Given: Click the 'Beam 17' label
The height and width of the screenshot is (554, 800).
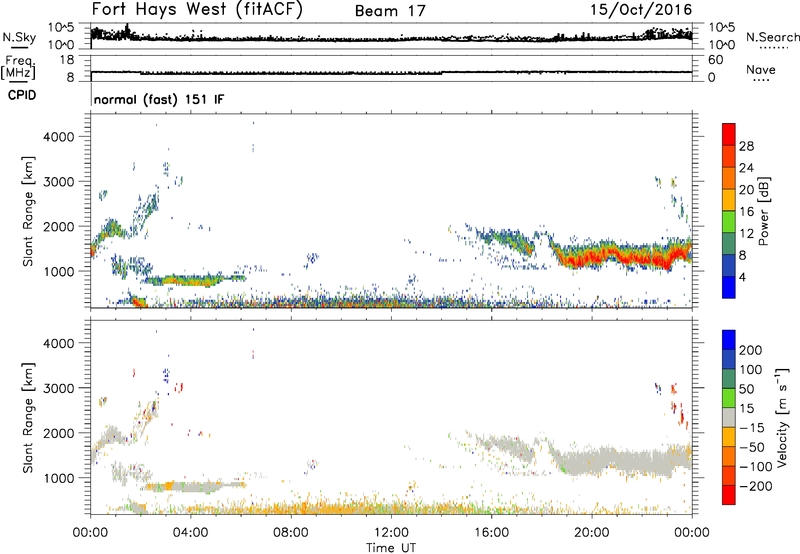Looking at the screenshot, I should coord(390,11).
